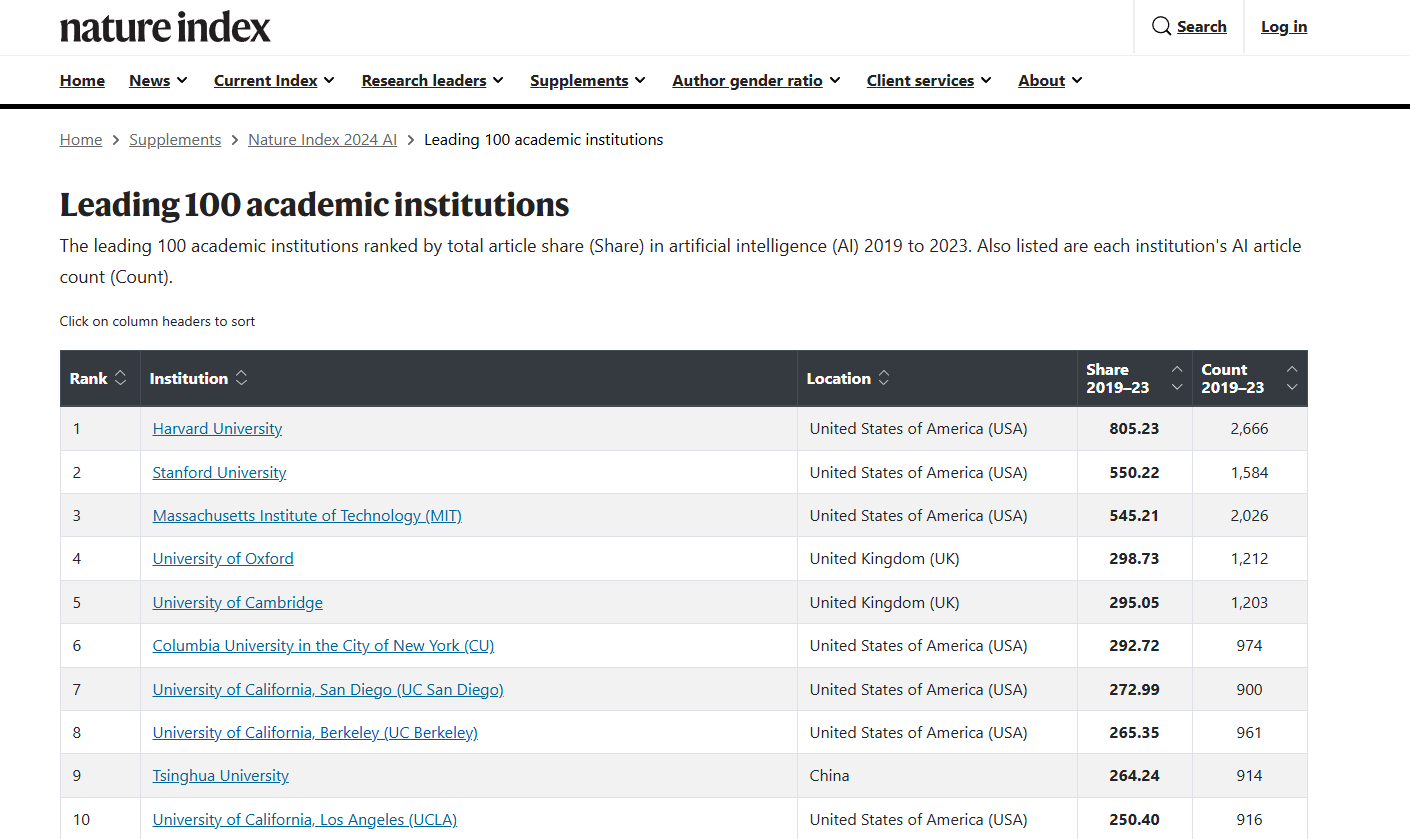Click the Log in link
This screenshot has width=1410, height=839.
[x=1284, y=27]
